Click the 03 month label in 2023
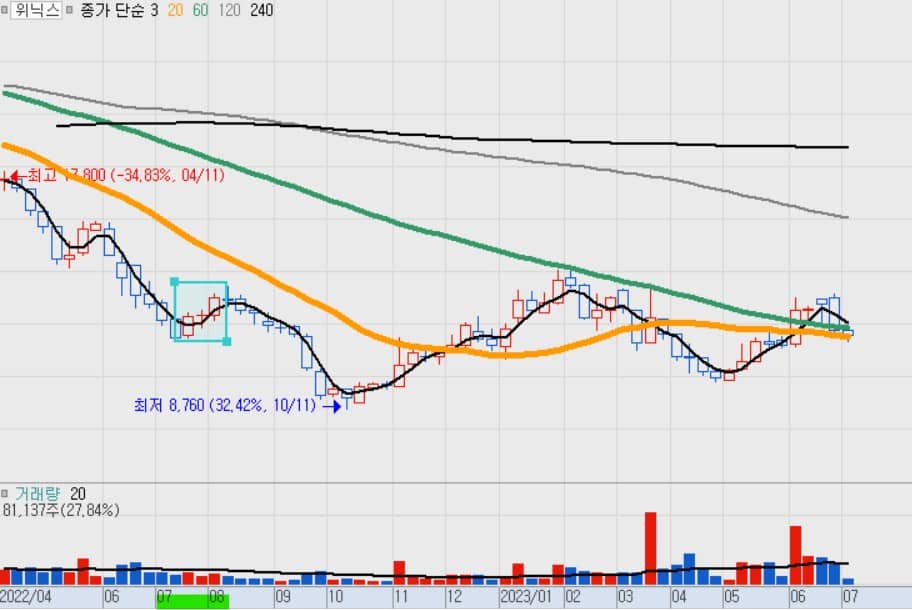Screen dimensions: 912x610 pyautogui.click(x=625, y=597)
